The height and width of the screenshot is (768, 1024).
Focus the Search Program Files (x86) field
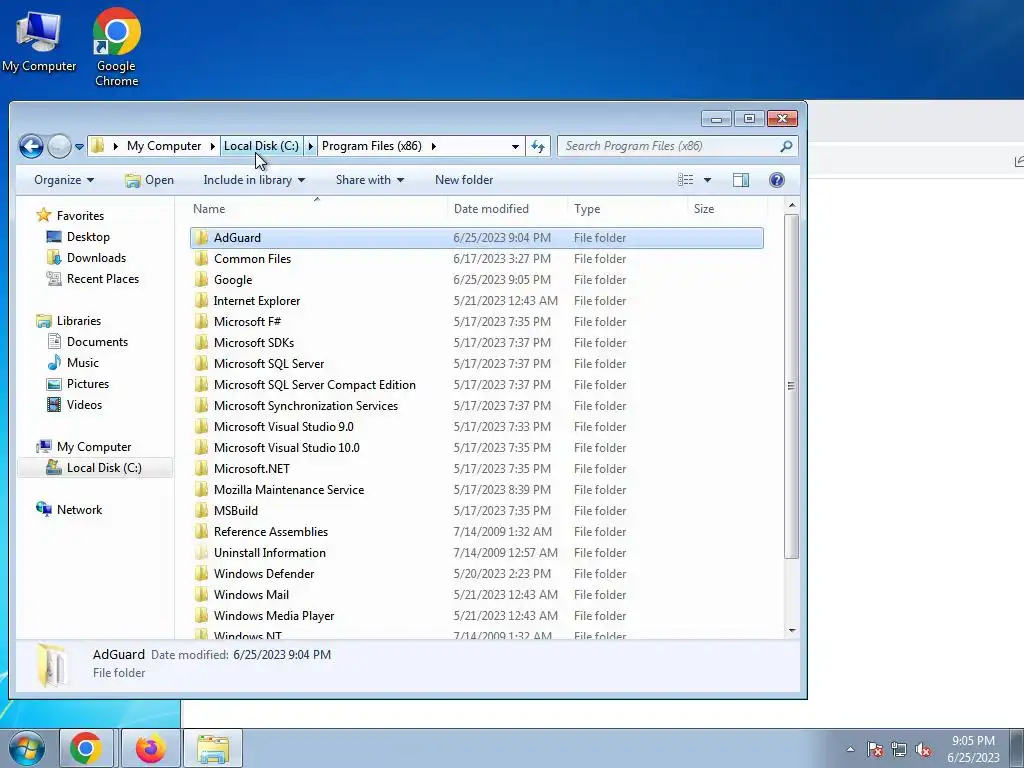pos(677,146)
